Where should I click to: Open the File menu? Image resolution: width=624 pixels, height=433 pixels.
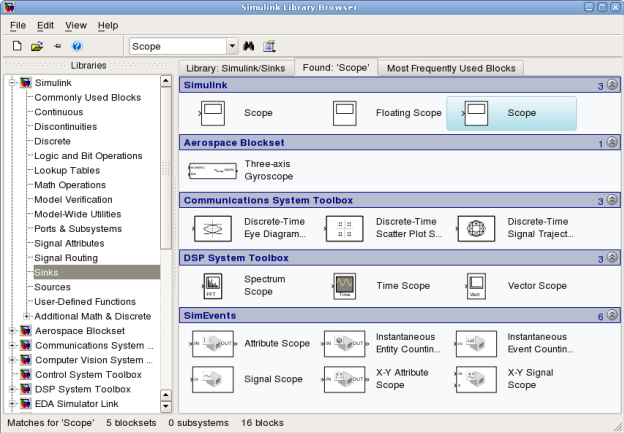(x=18, y=25)
